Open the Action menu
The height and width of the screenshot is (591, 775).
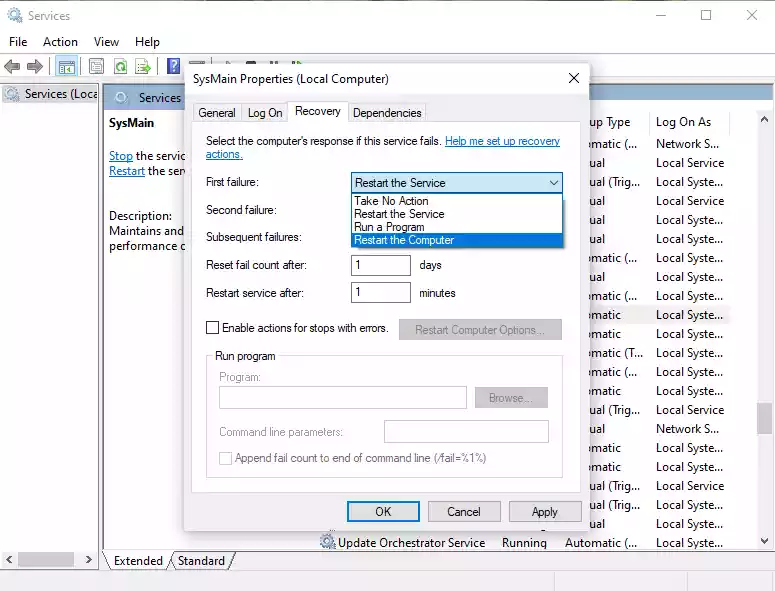[60, 42]
